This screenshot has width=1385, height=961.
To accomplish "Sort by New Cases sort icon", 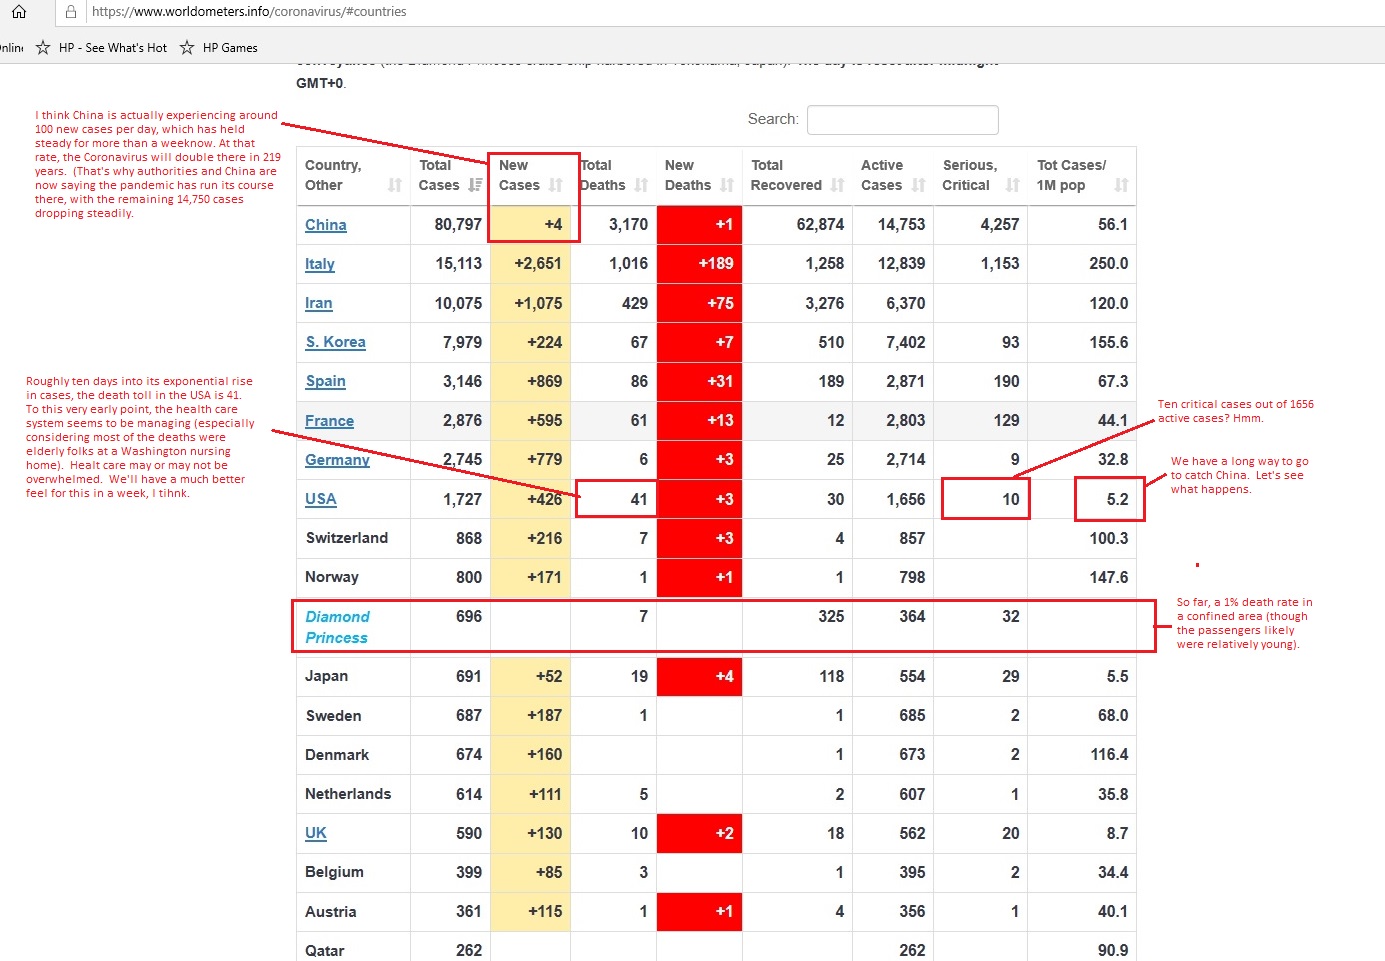I will (x=556, y=185).
